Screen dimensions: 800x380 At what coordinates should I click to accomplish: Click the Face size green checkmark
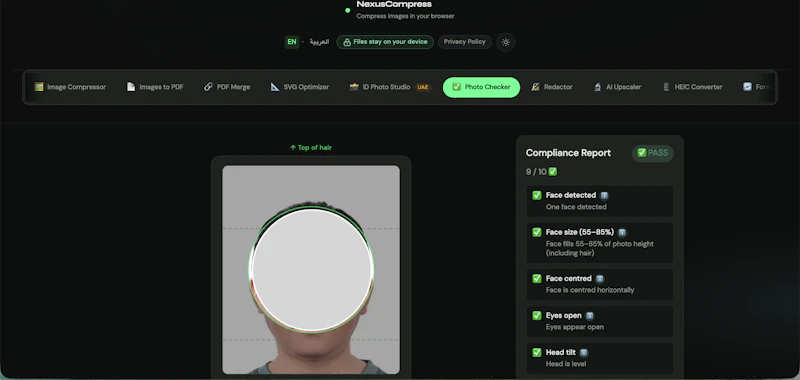pos(537,233)
